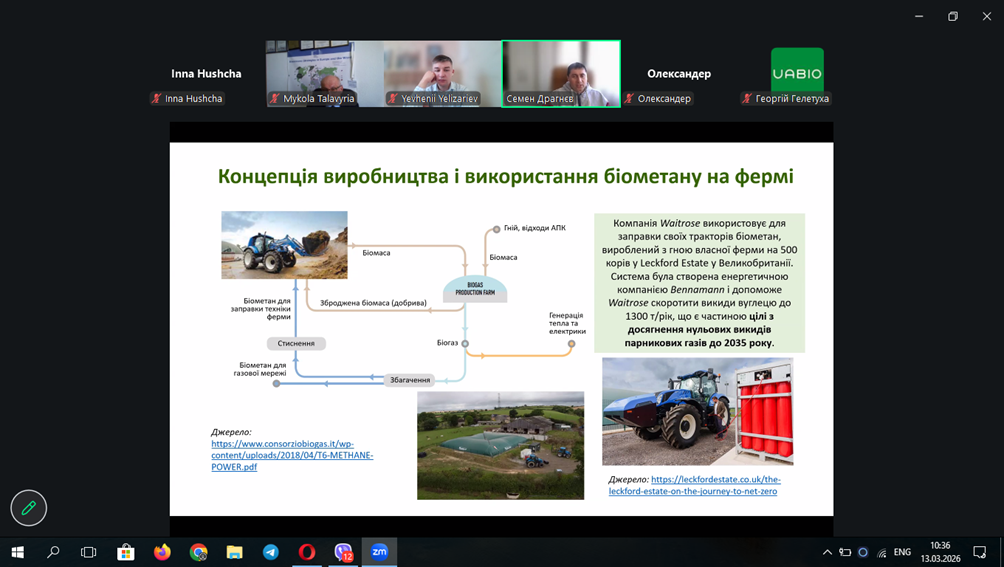Click muted mic icon for Олександер
Screen dimensions: 1004x567
click(630, 99)
